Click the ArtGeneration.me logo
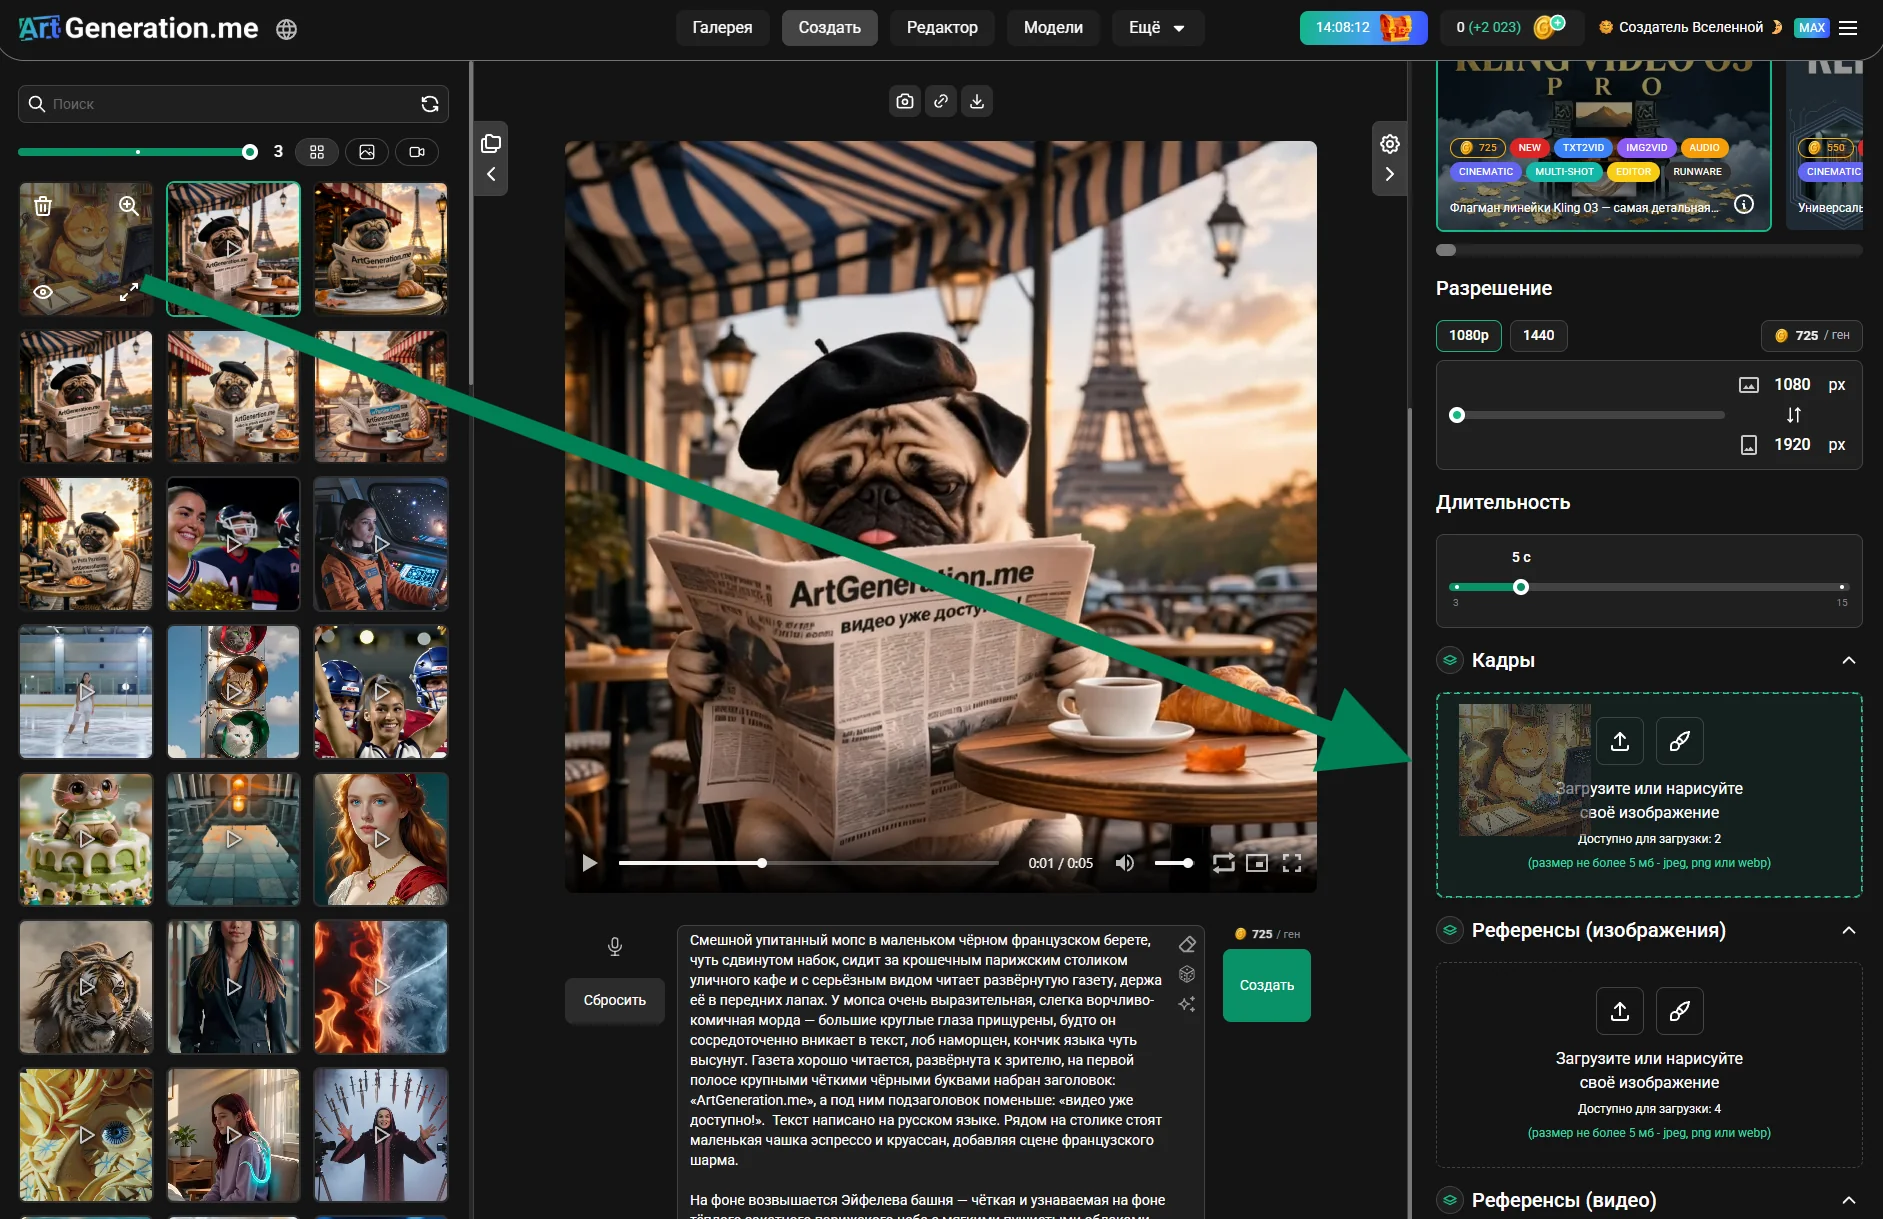 (x=138, y=28)
